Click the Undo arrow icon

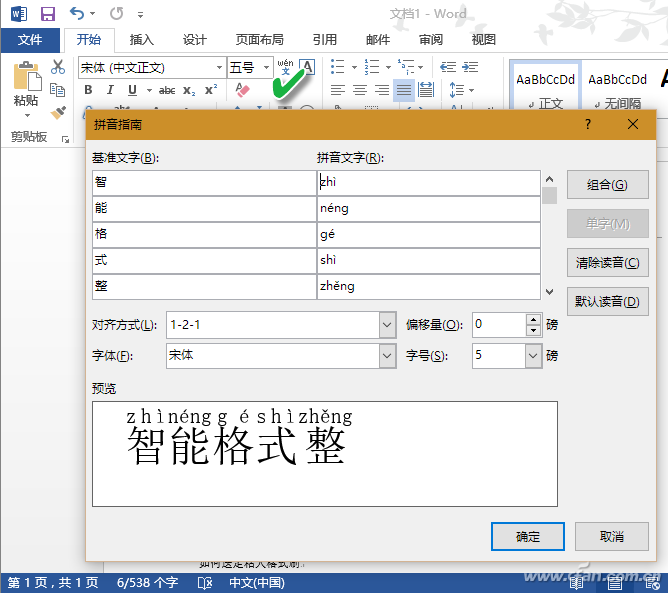point(78,14)
